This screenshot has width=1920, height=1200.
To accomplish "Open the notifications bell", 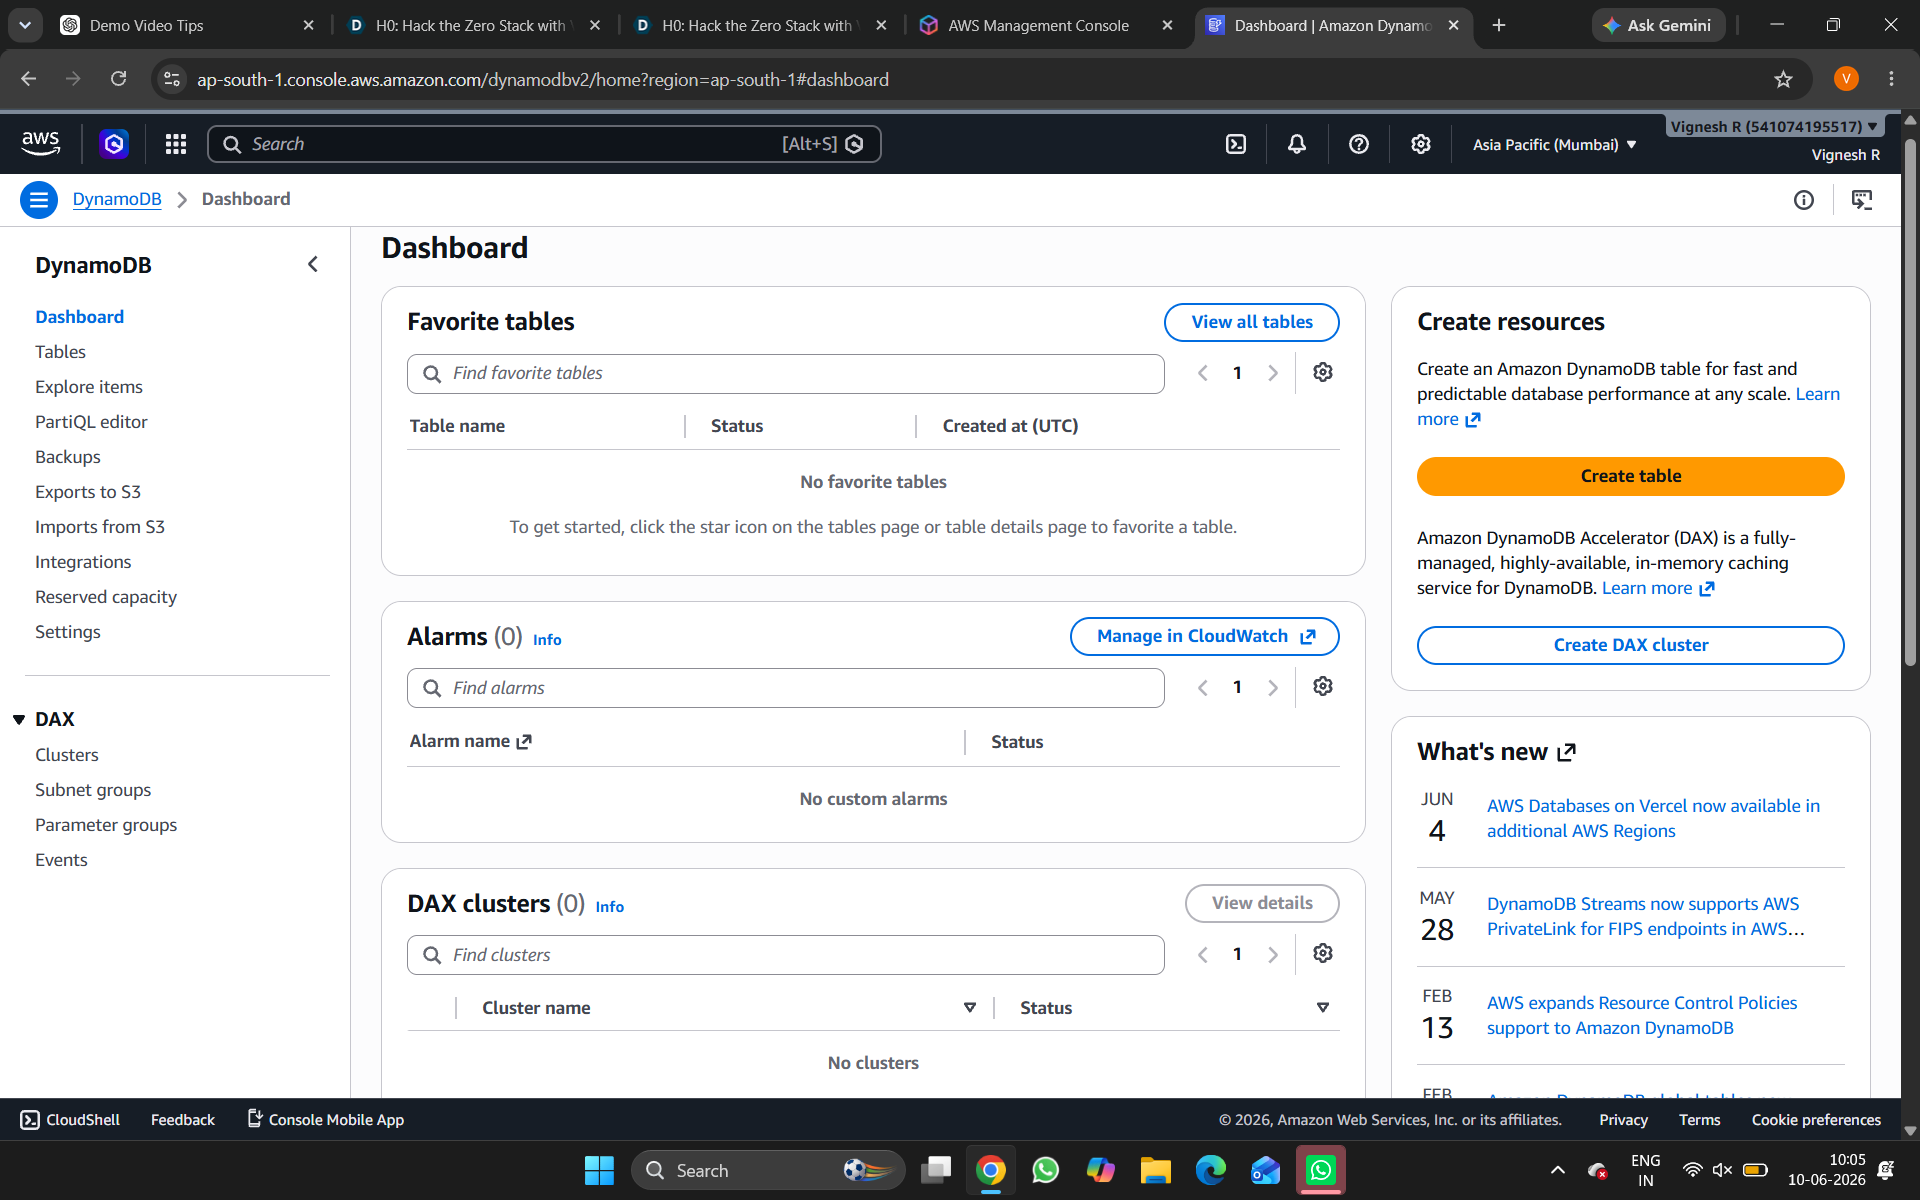I will click(x=1297, y=144).
